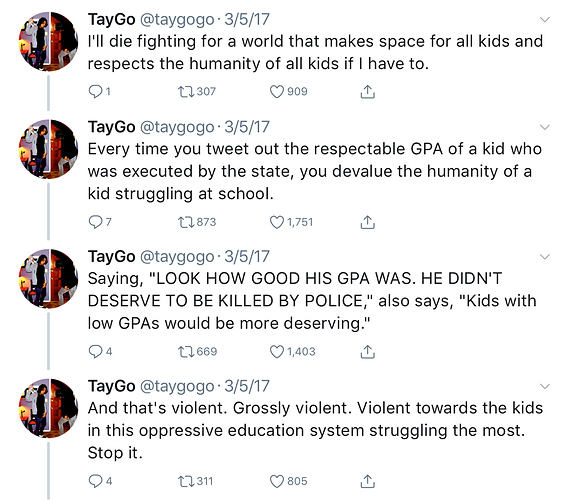
Task: Open dropdown chevron on first tweet
Action: click(544, 19)
